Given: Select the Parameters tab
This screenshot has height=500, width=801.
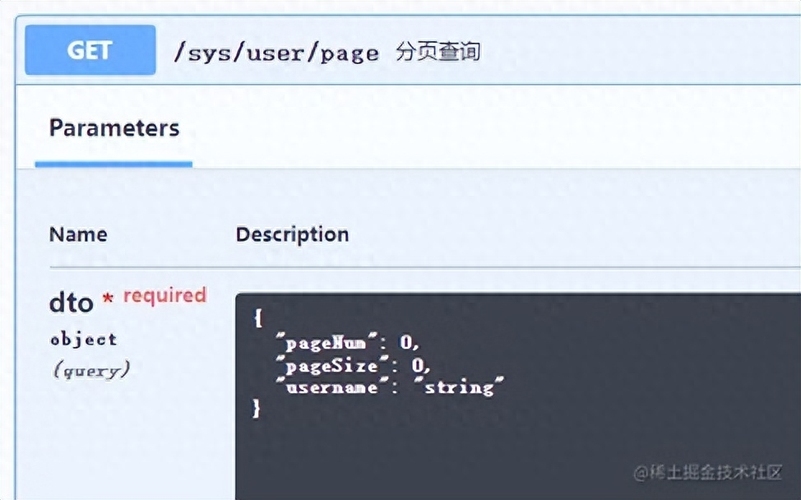Looking at the screenshot, I should 114,128.
